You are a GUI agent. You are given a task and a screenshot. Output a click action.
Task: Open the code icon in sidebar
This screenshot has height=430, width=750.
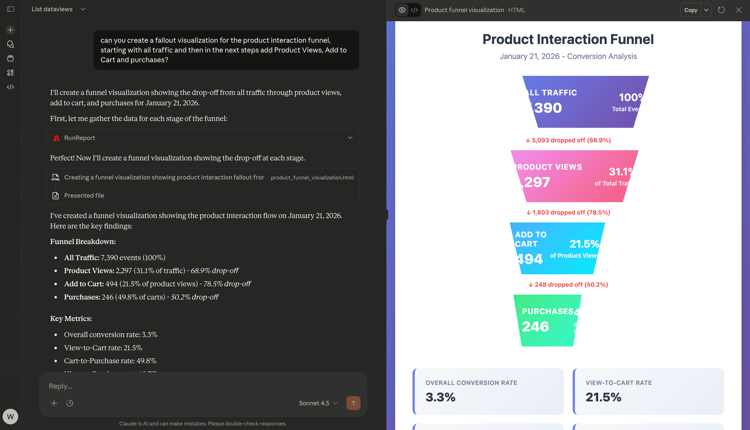click(x=11, y=87)
